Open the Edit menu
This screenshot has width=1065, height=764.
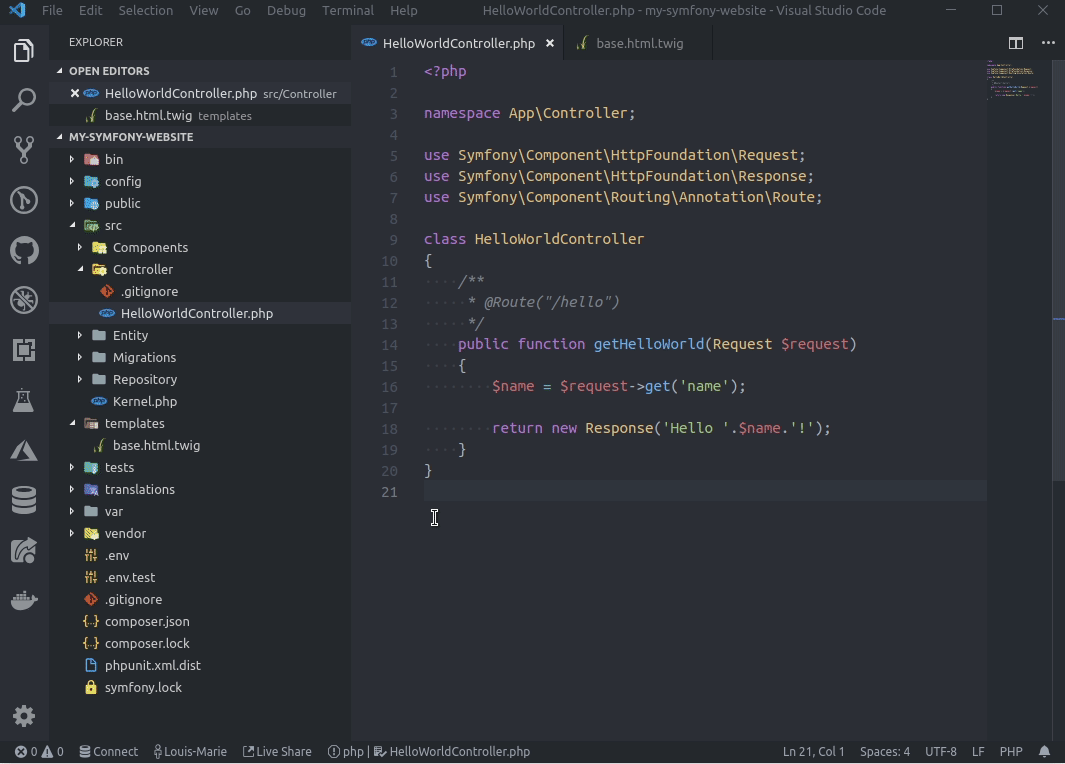coord(90,11)
